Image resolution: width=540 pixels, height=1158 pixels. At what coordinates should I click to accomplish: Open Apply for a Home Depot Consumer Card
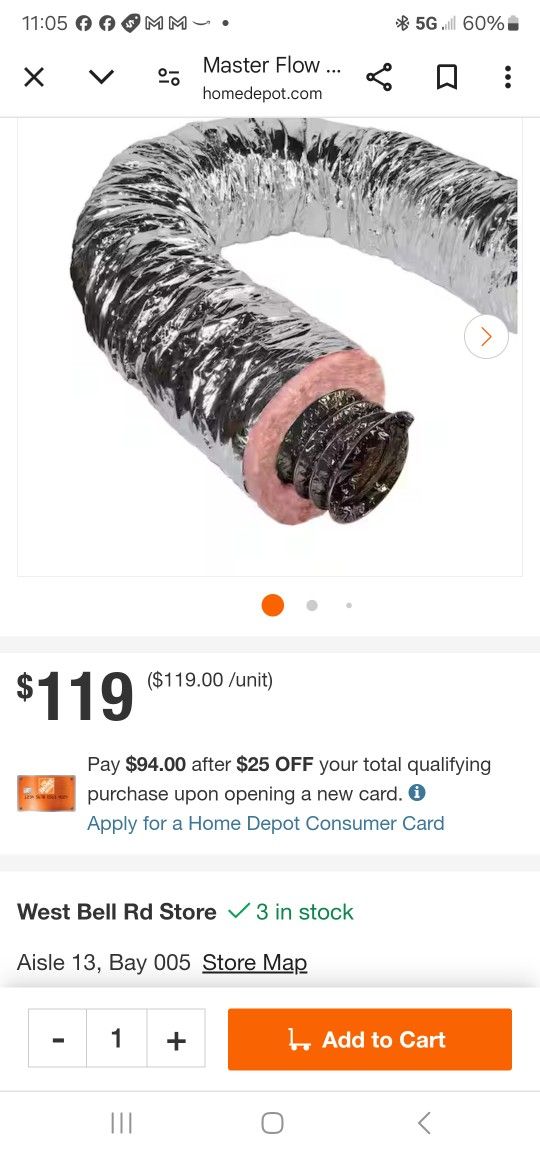[266, 823]
